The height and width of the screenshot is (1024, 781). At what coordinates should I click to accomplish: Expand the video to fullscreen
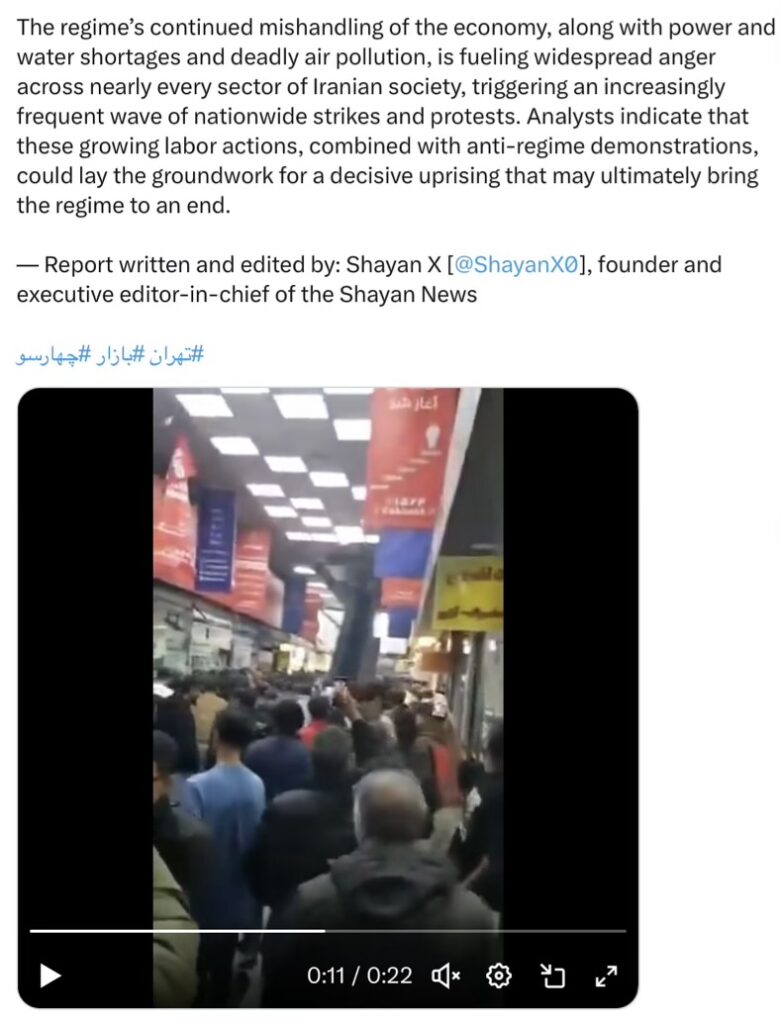(x=606, y=976)
